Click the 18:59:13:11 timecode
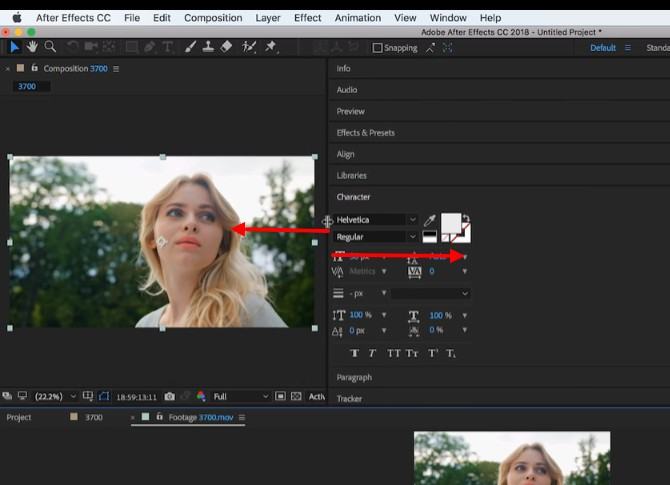Image resolution: width=670 pixels, height=485 pixels. (x=137, y=397)
